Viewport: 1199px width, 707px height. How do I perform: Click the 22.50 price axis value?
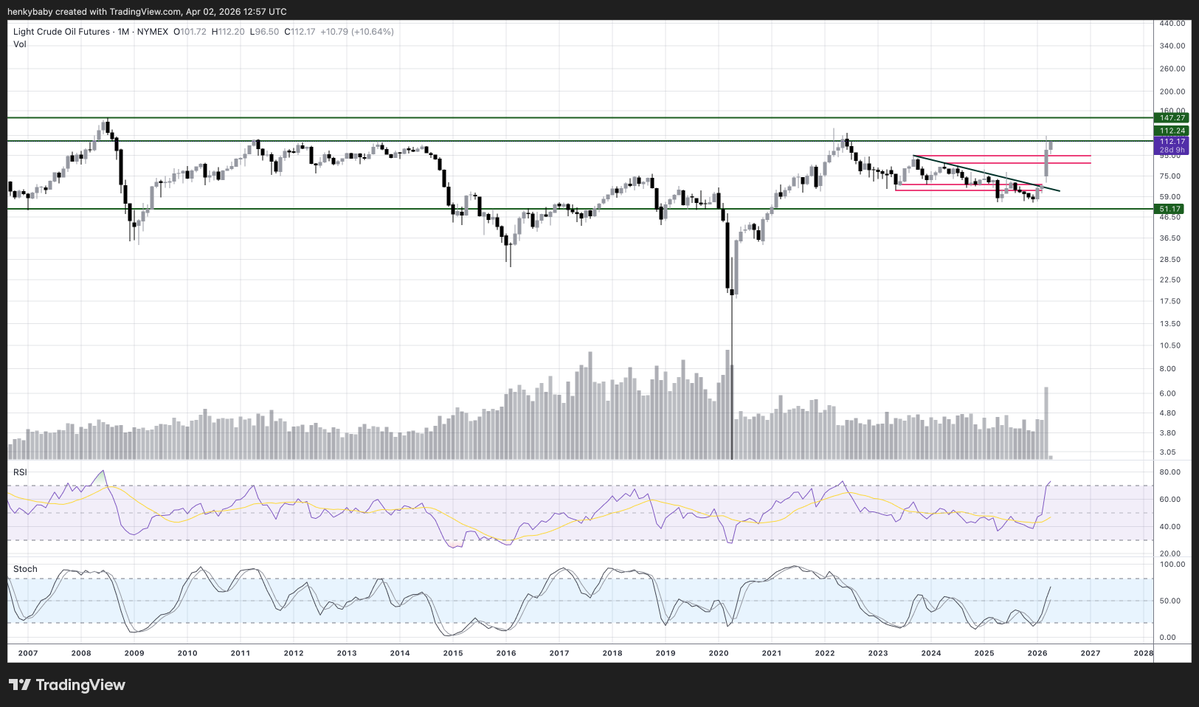[x=1171, y=280]
